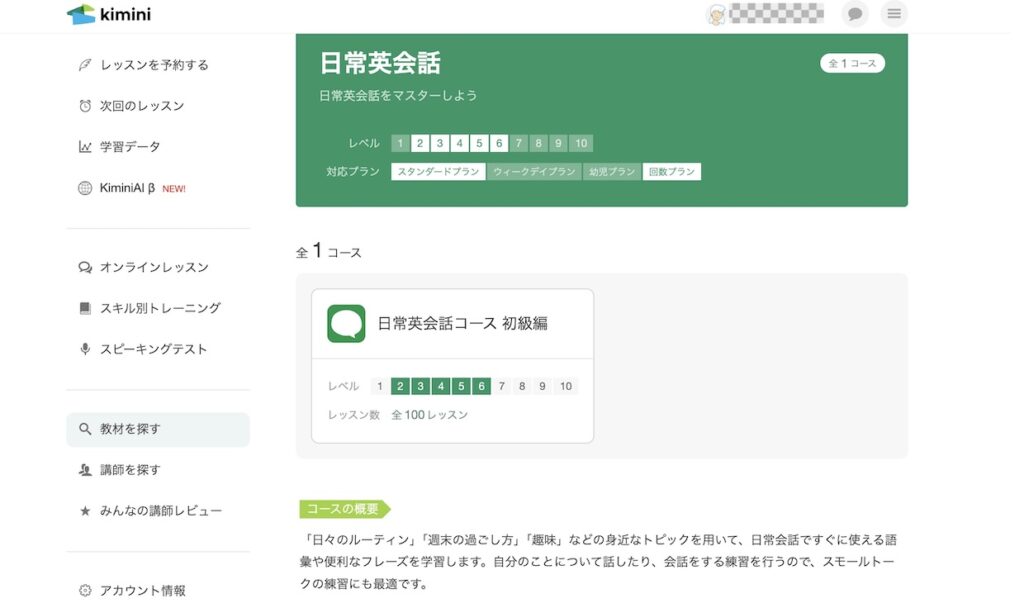Click the alarm clock icon beside 次回のレッスン
1024x608 pixels.
pos(85,106)
